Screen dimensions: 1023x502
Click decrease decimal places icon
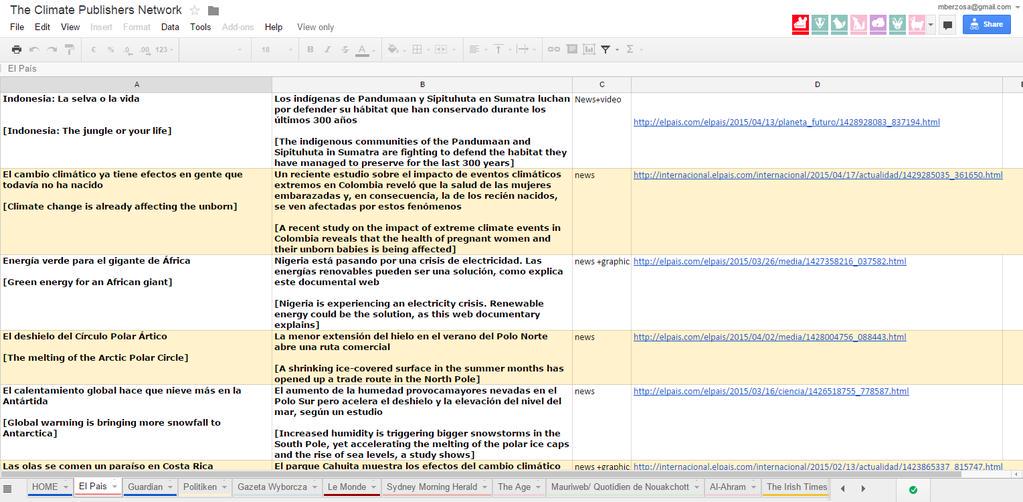(x=127, y=50)
